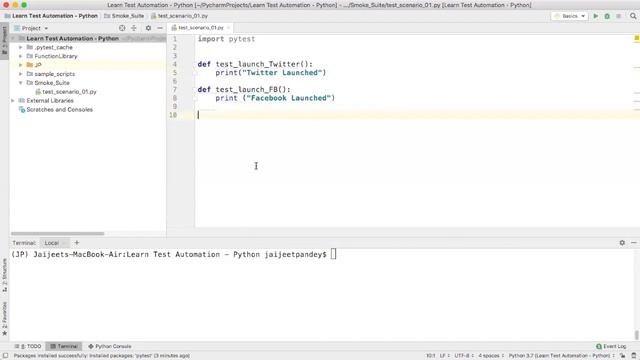Select the Local terminal session tab
The height and width of the screenshot is (360, 640).
52,243
